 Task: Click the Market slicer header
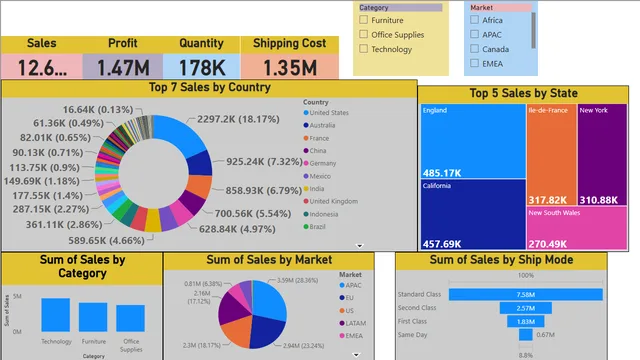tap(500, 7)
